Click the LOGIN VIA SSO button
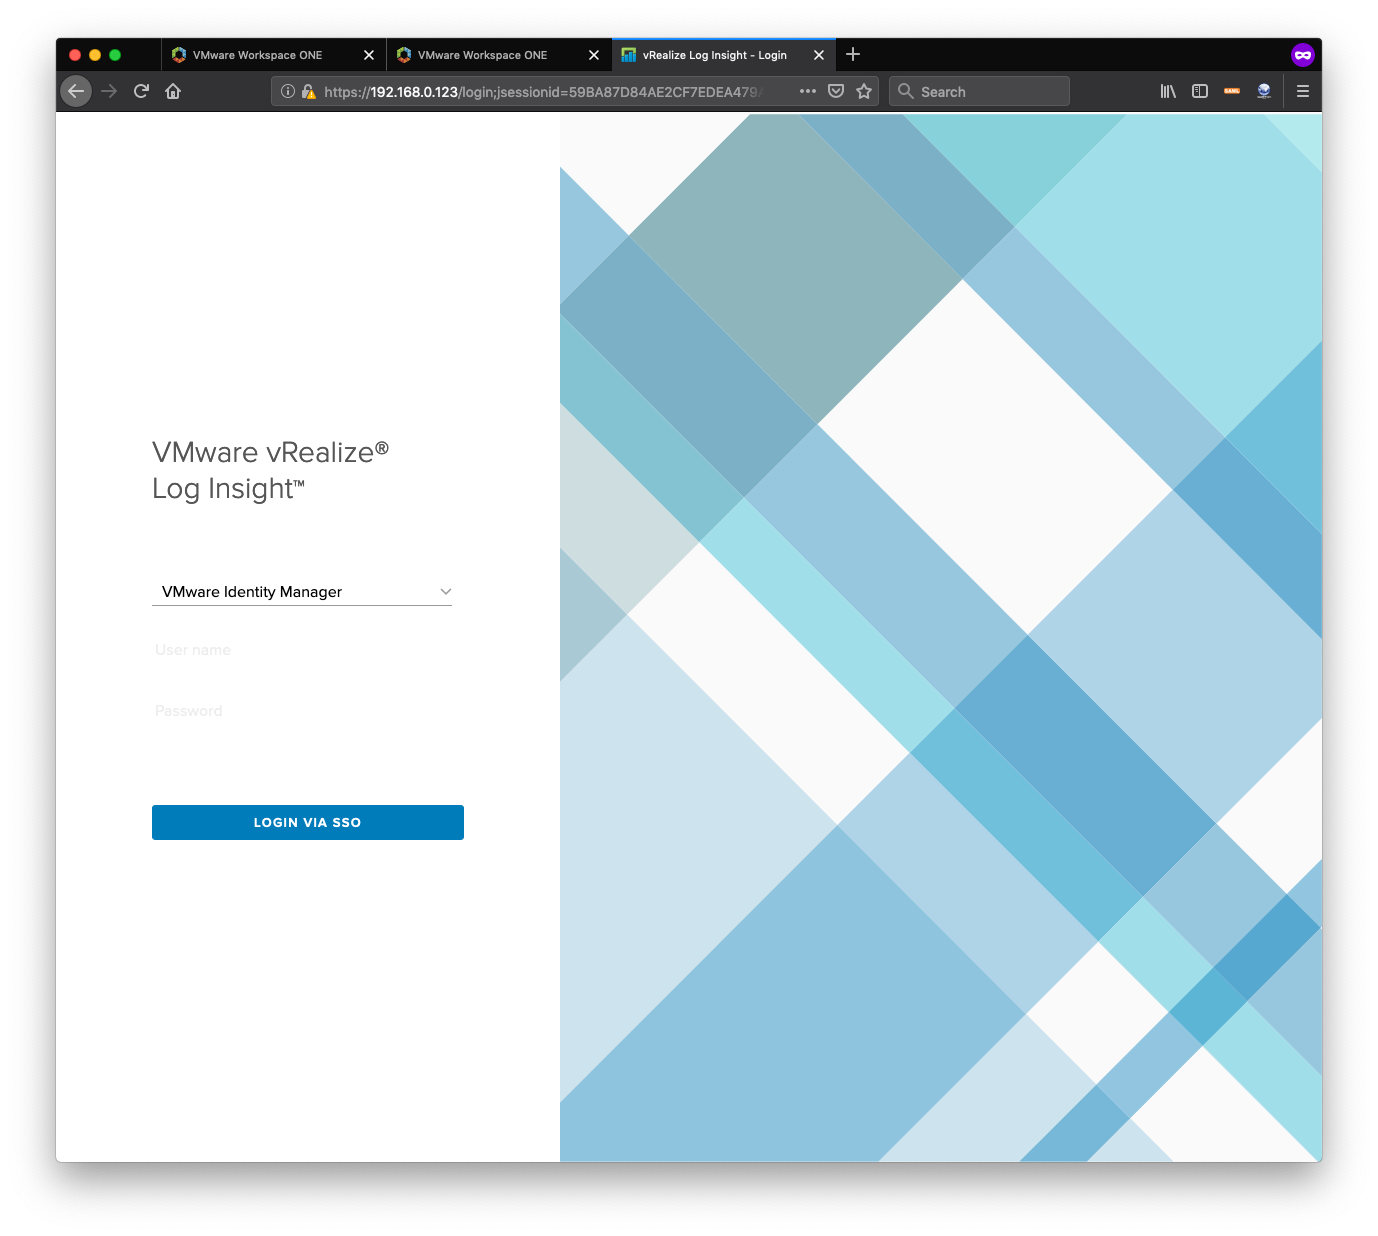The image size is (1378, 1236). [x=308, y=822]
